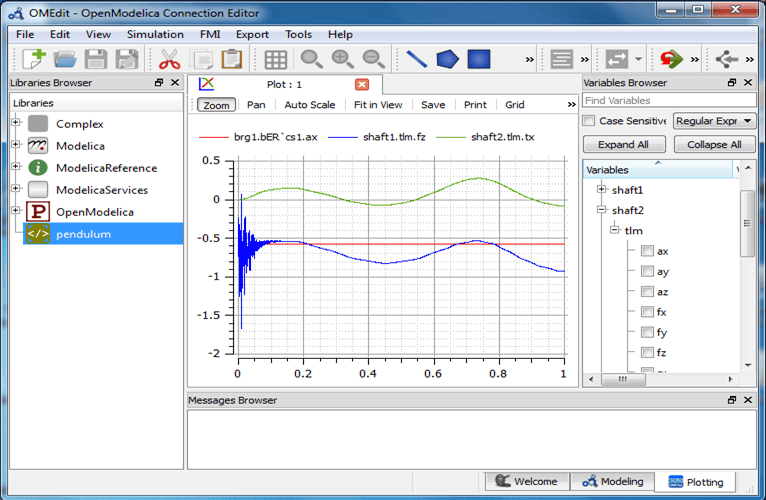Close the Libraries Browser panel
The height and width of the screenshot is (500, 766).
point(175,83)
